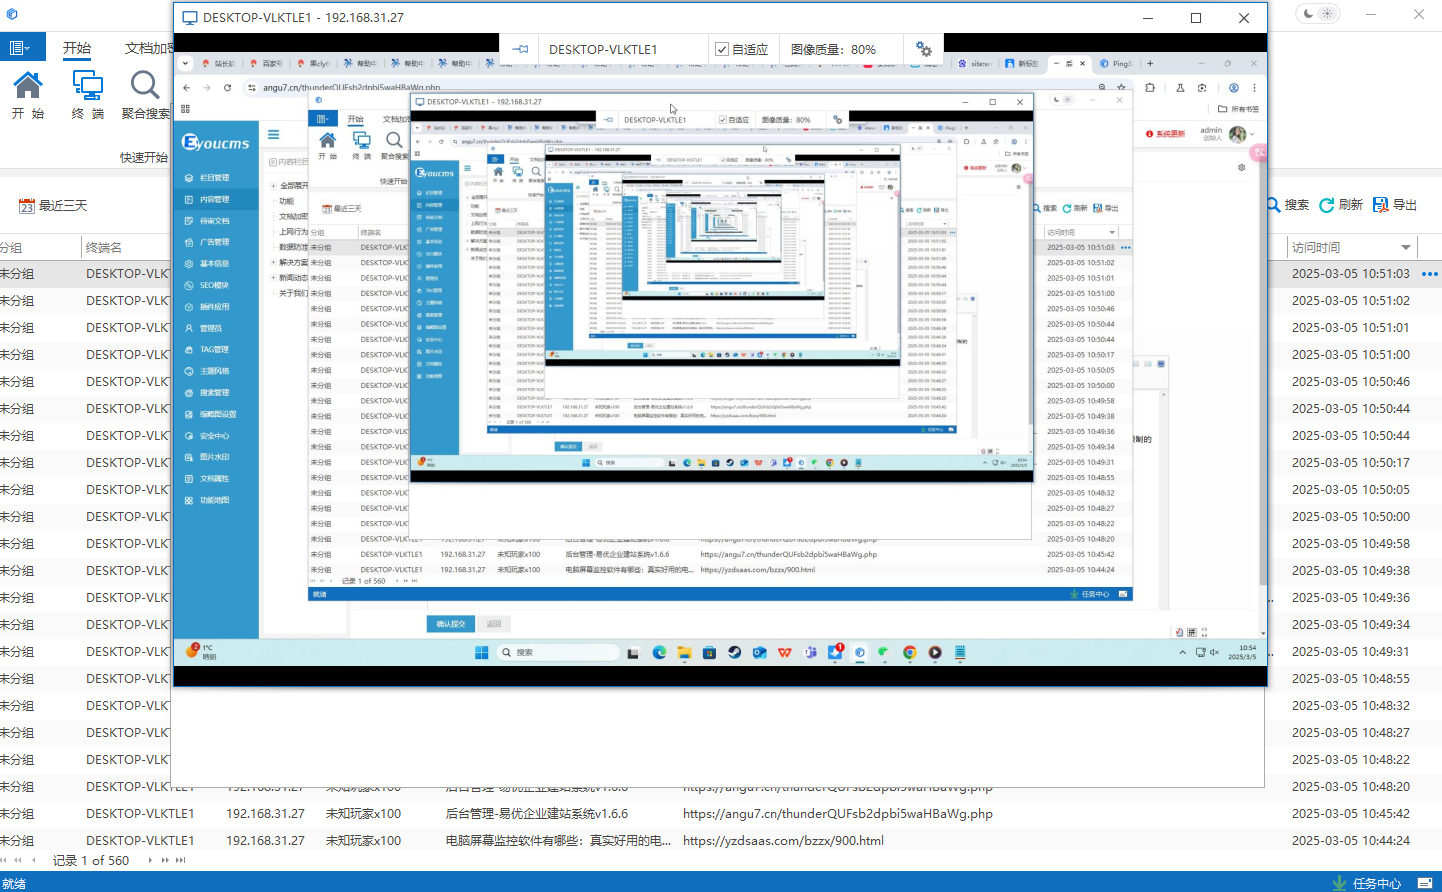1442x892 pixels.
Task: Open Google Chrome on the largest remote taskbar
Action: 909,653
